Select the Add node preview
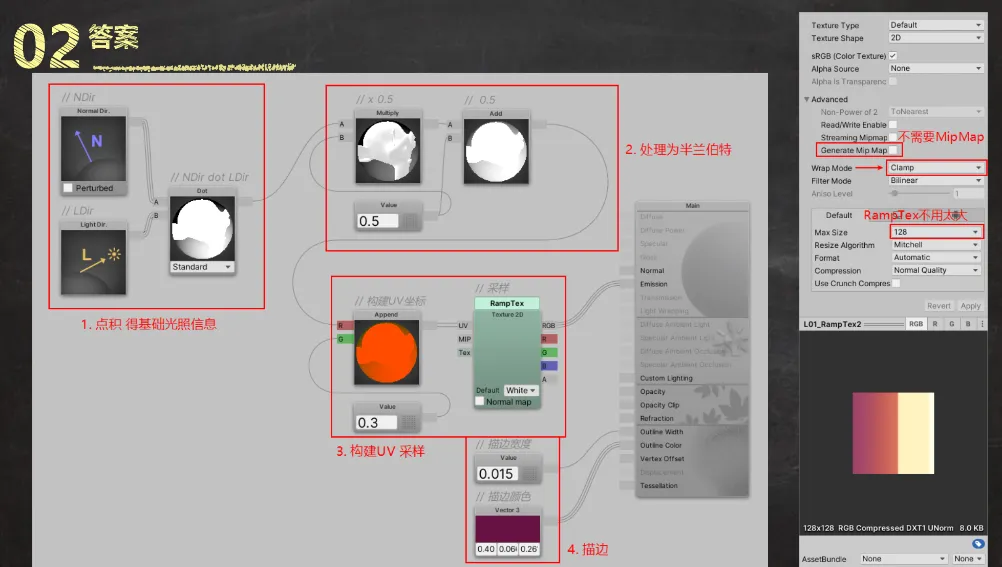 [x=495, y=151]
